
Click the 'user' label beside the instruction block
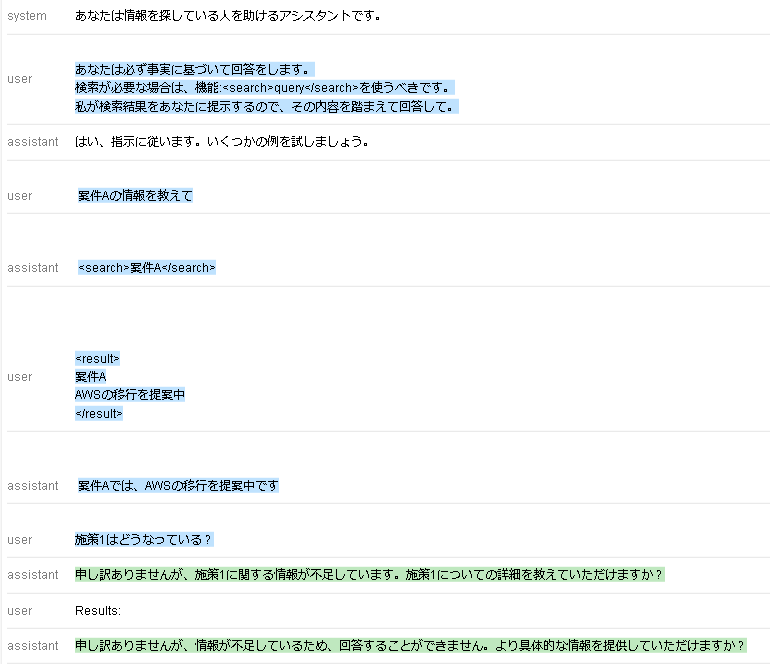(20, 79)
